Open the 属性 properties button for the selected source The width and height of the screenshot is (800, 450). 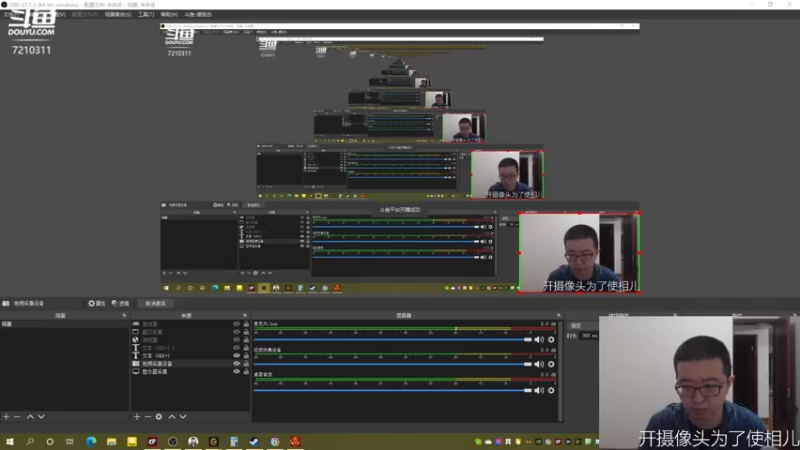pyautogui.click(x=96, y=304)
